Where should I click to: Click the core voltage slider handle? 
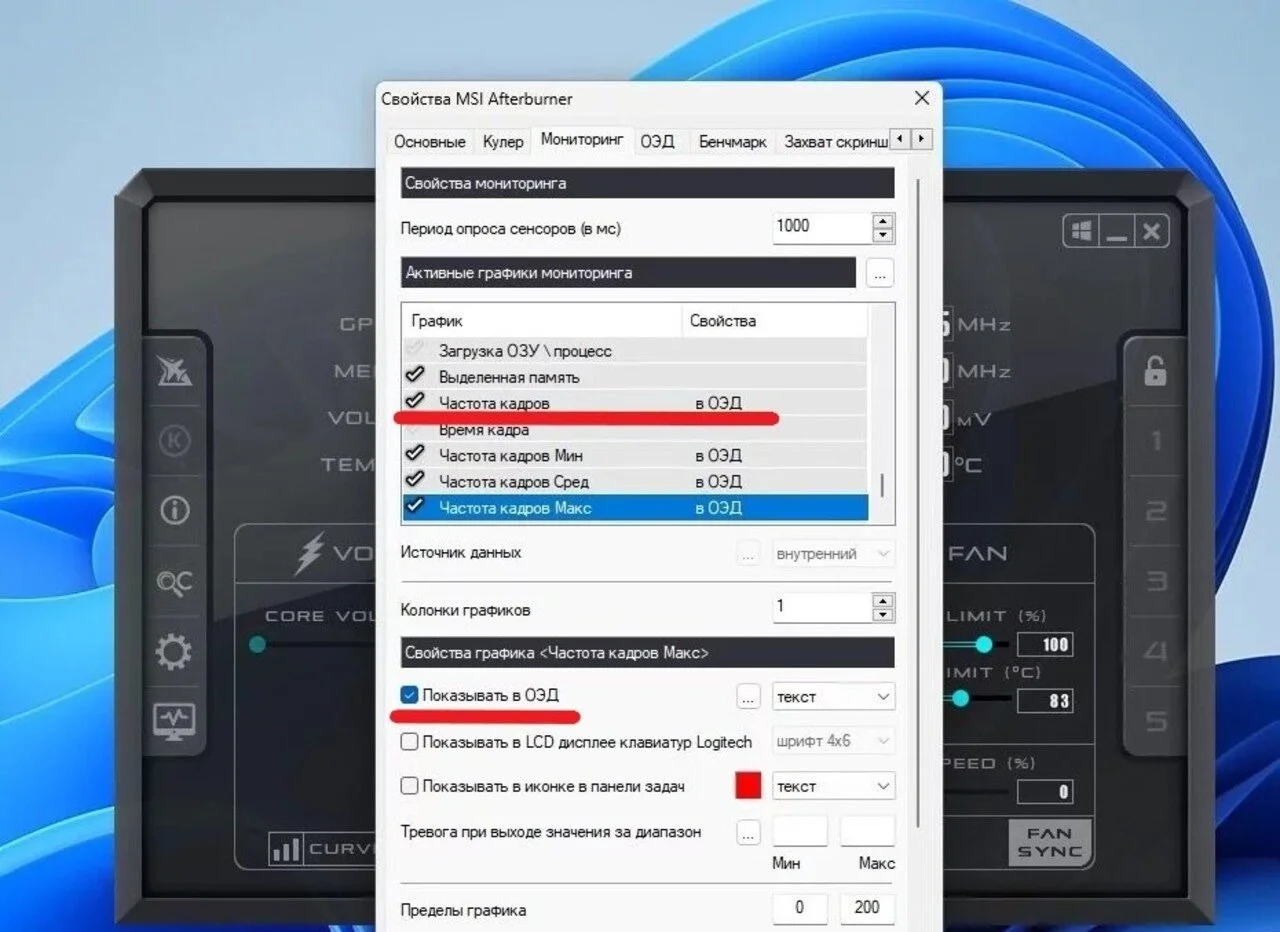(257, 644)
